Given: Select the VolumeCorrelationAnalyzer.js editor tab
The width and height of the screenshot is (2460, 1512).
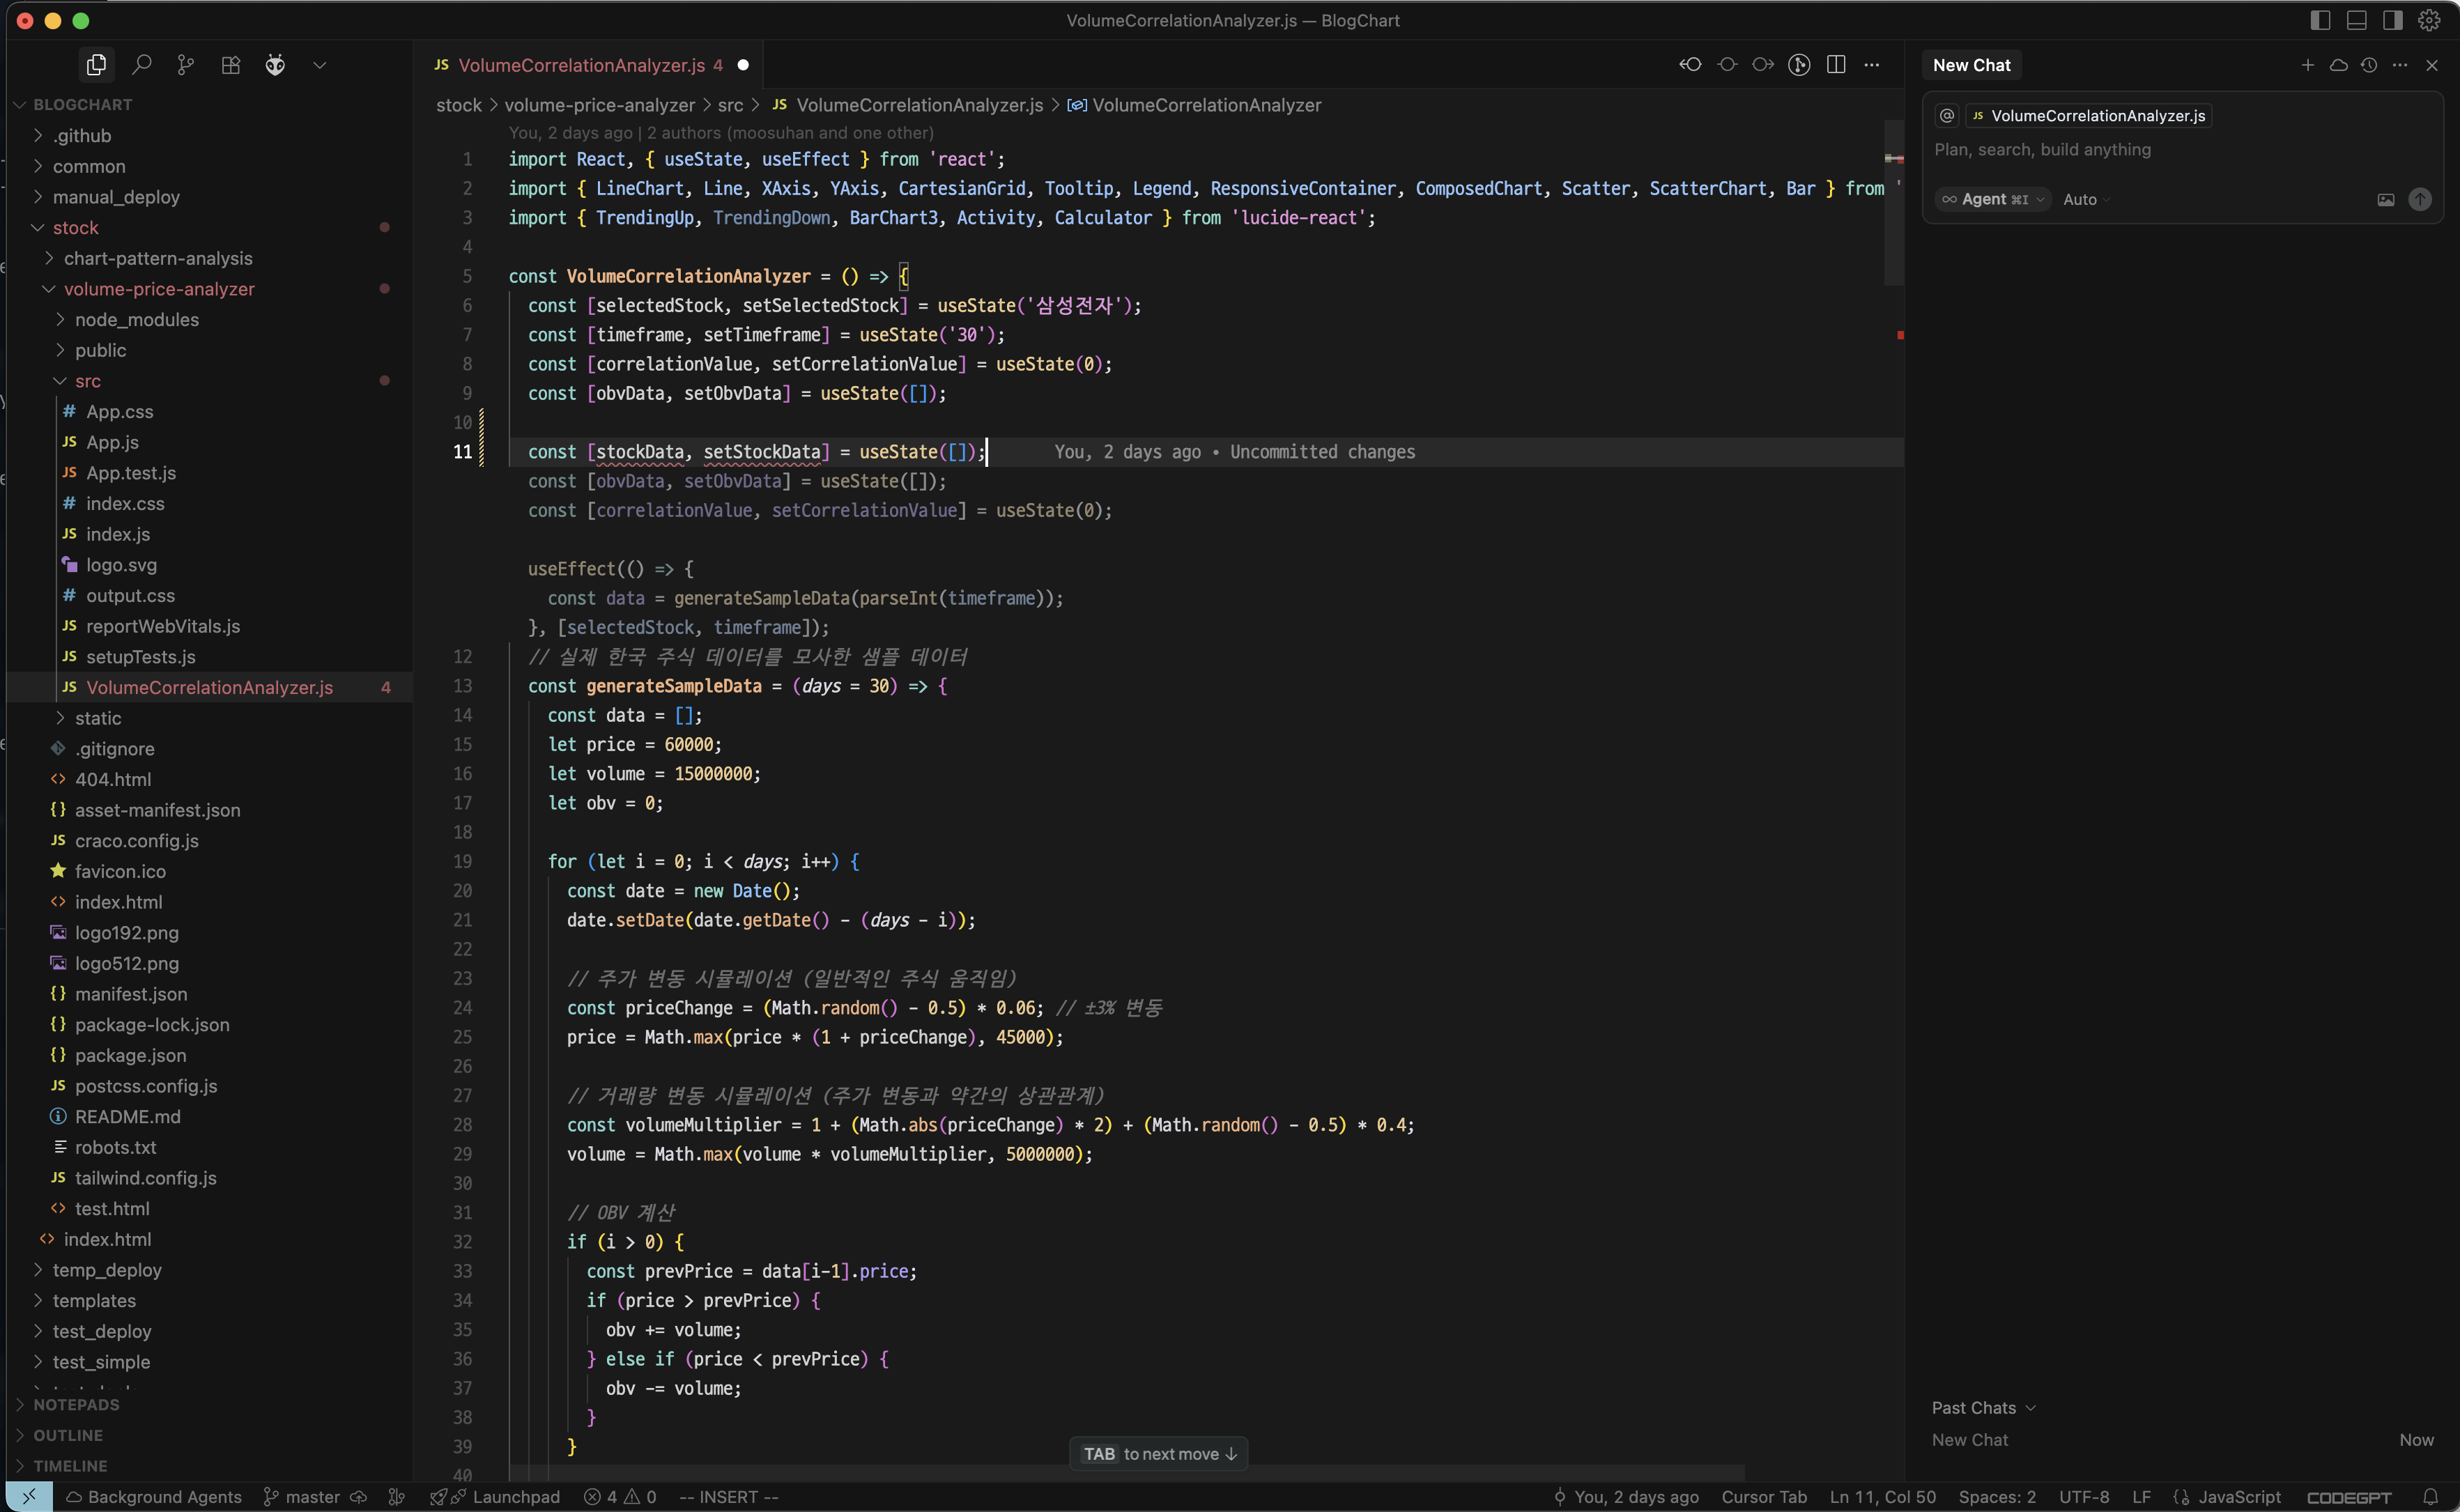Looking at the screenshot, I should [581, 65].
